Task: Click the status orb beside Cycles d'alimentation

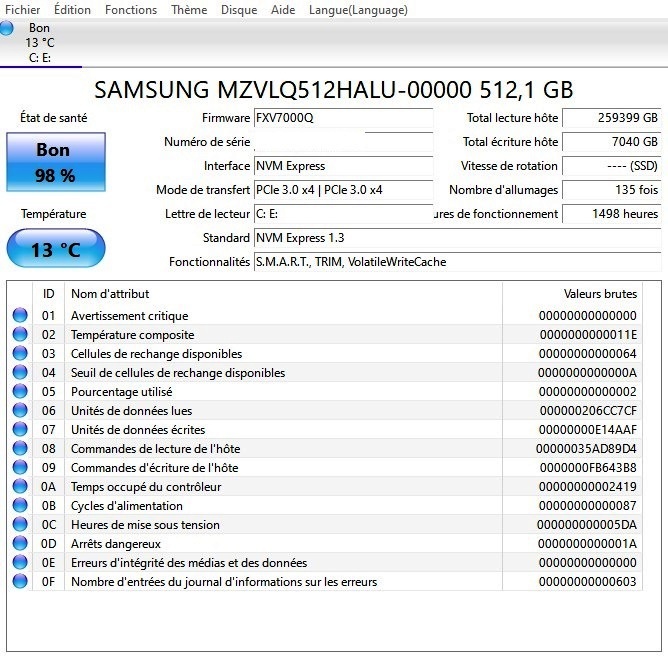Action: coord(20,506)
